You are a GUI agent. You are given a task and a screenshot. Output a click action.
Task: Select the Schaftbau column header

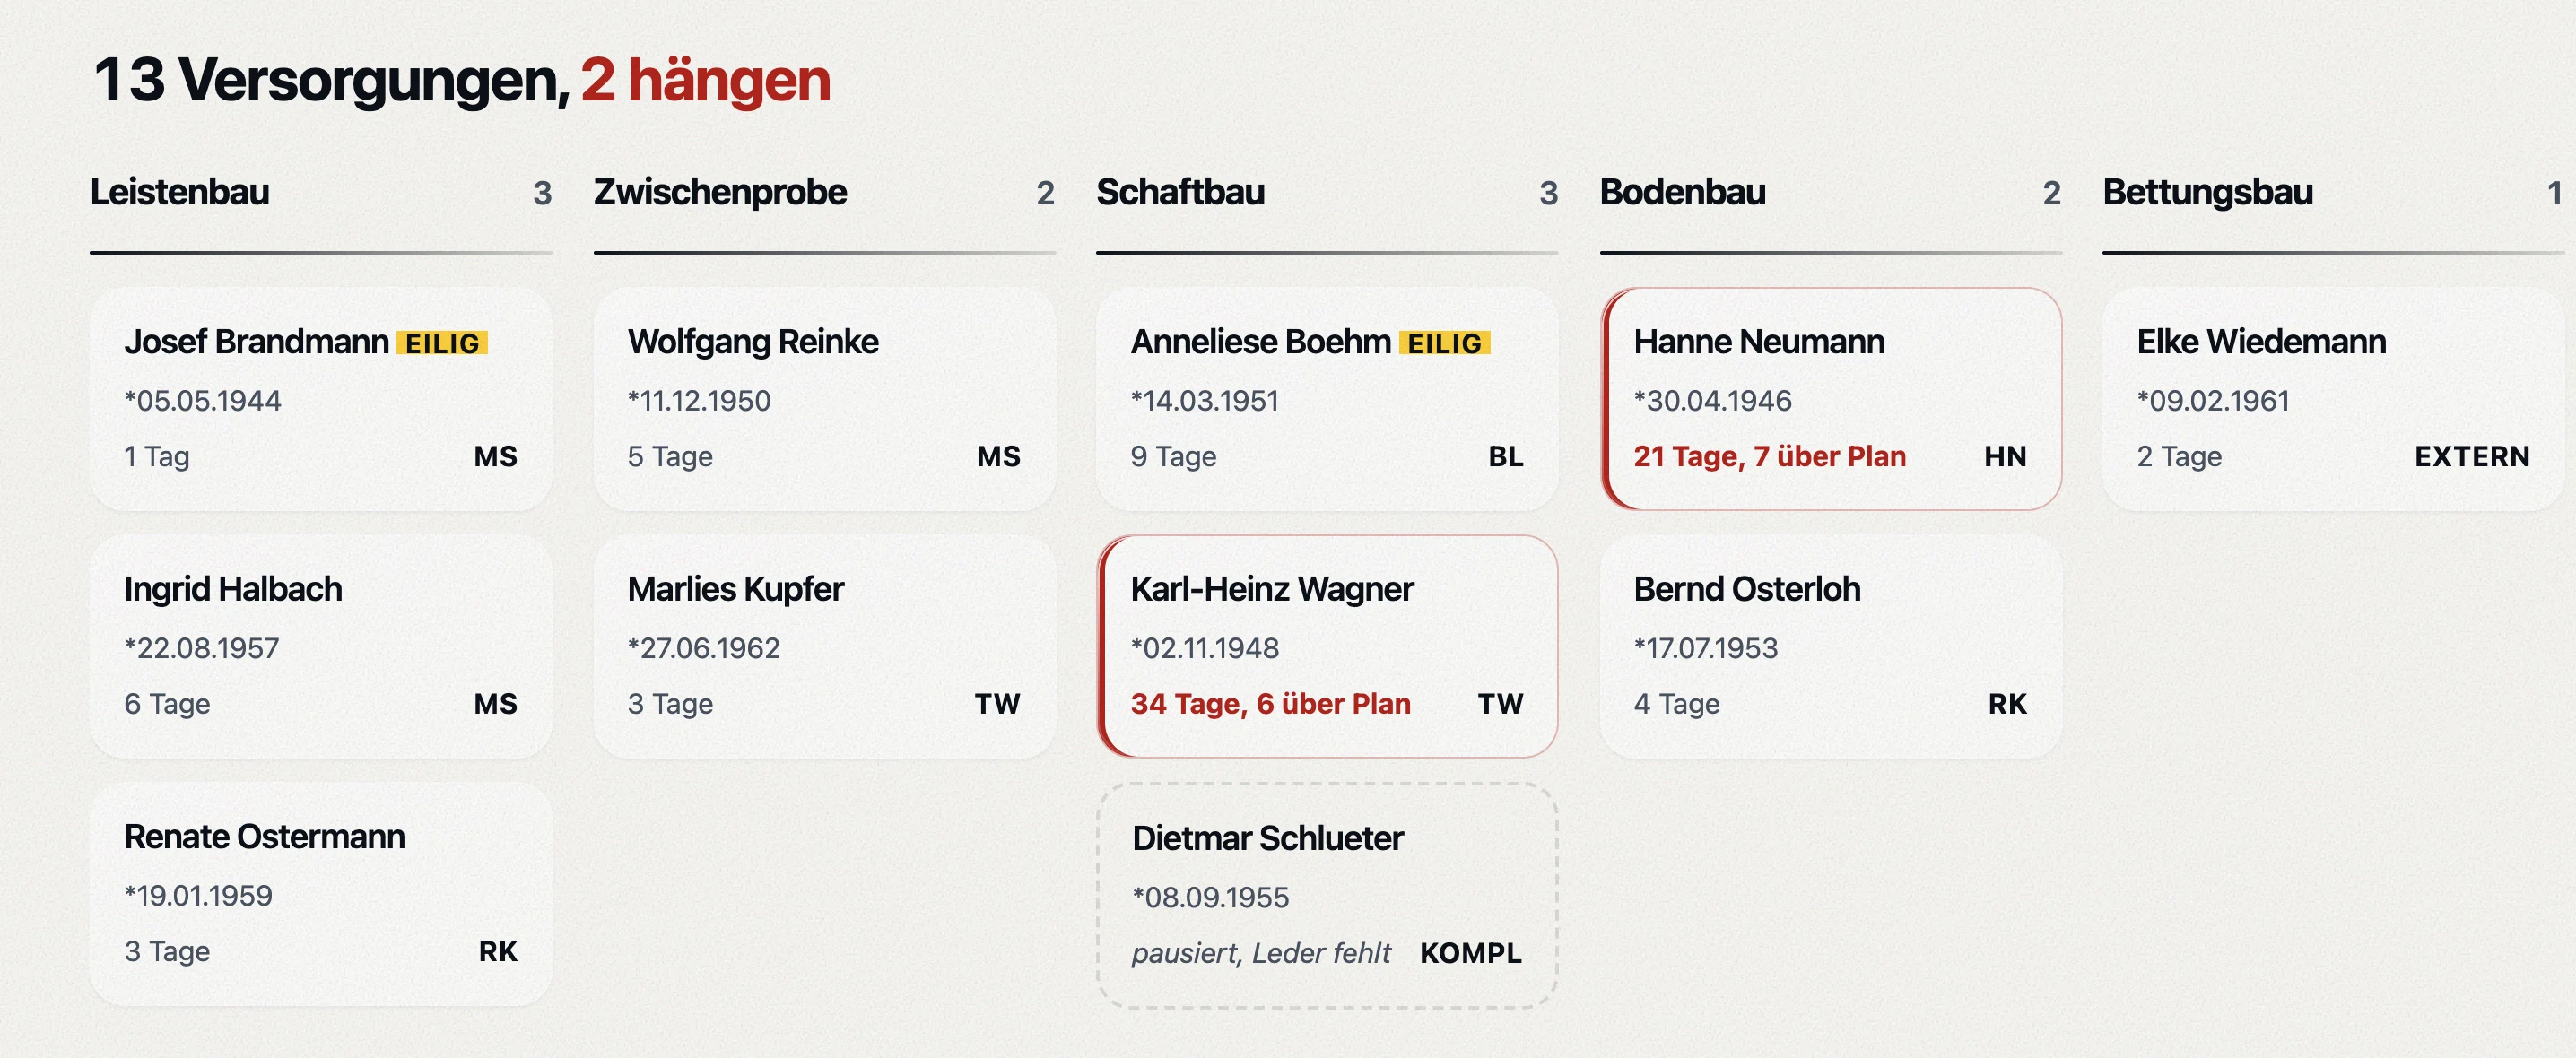click(x=1180, y=192)
